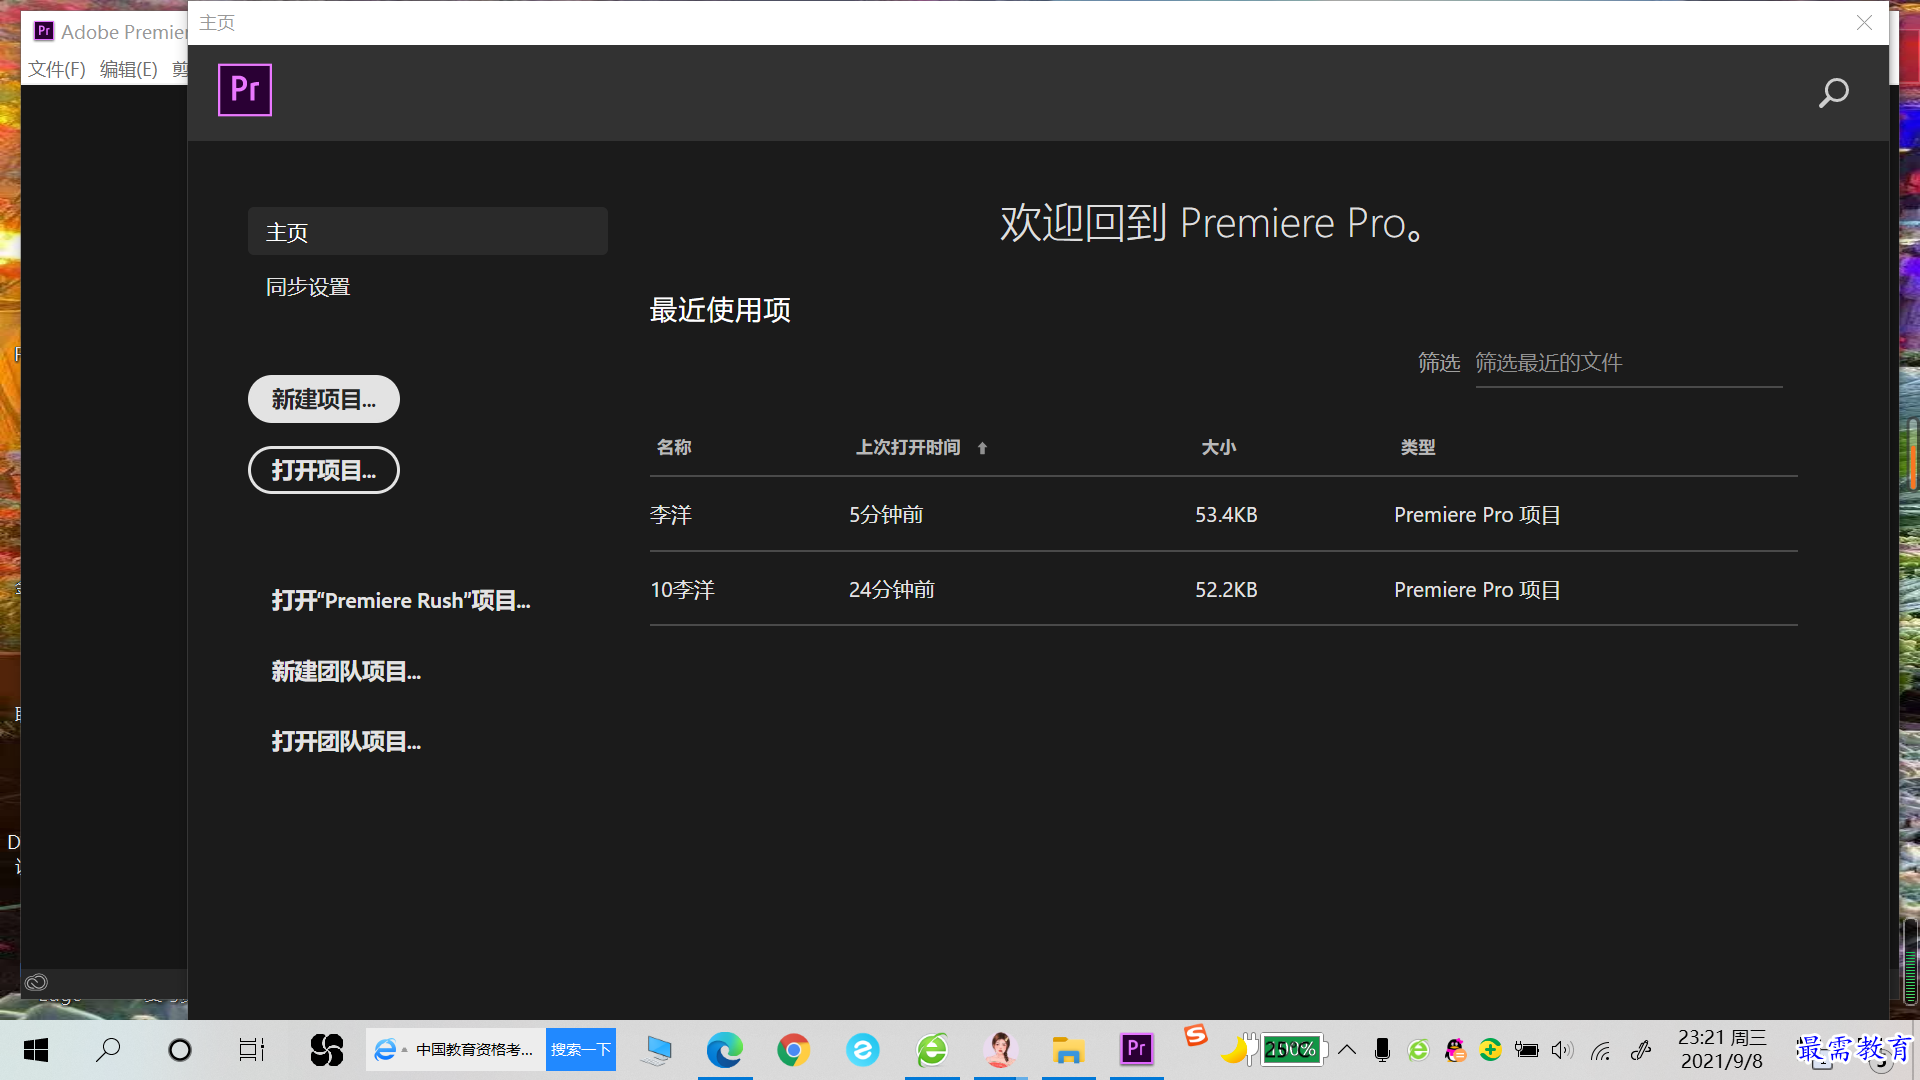Click the moon battery percentage widget
The height and width of the screenshot is (1080, 1920).
(1275, 1050)
